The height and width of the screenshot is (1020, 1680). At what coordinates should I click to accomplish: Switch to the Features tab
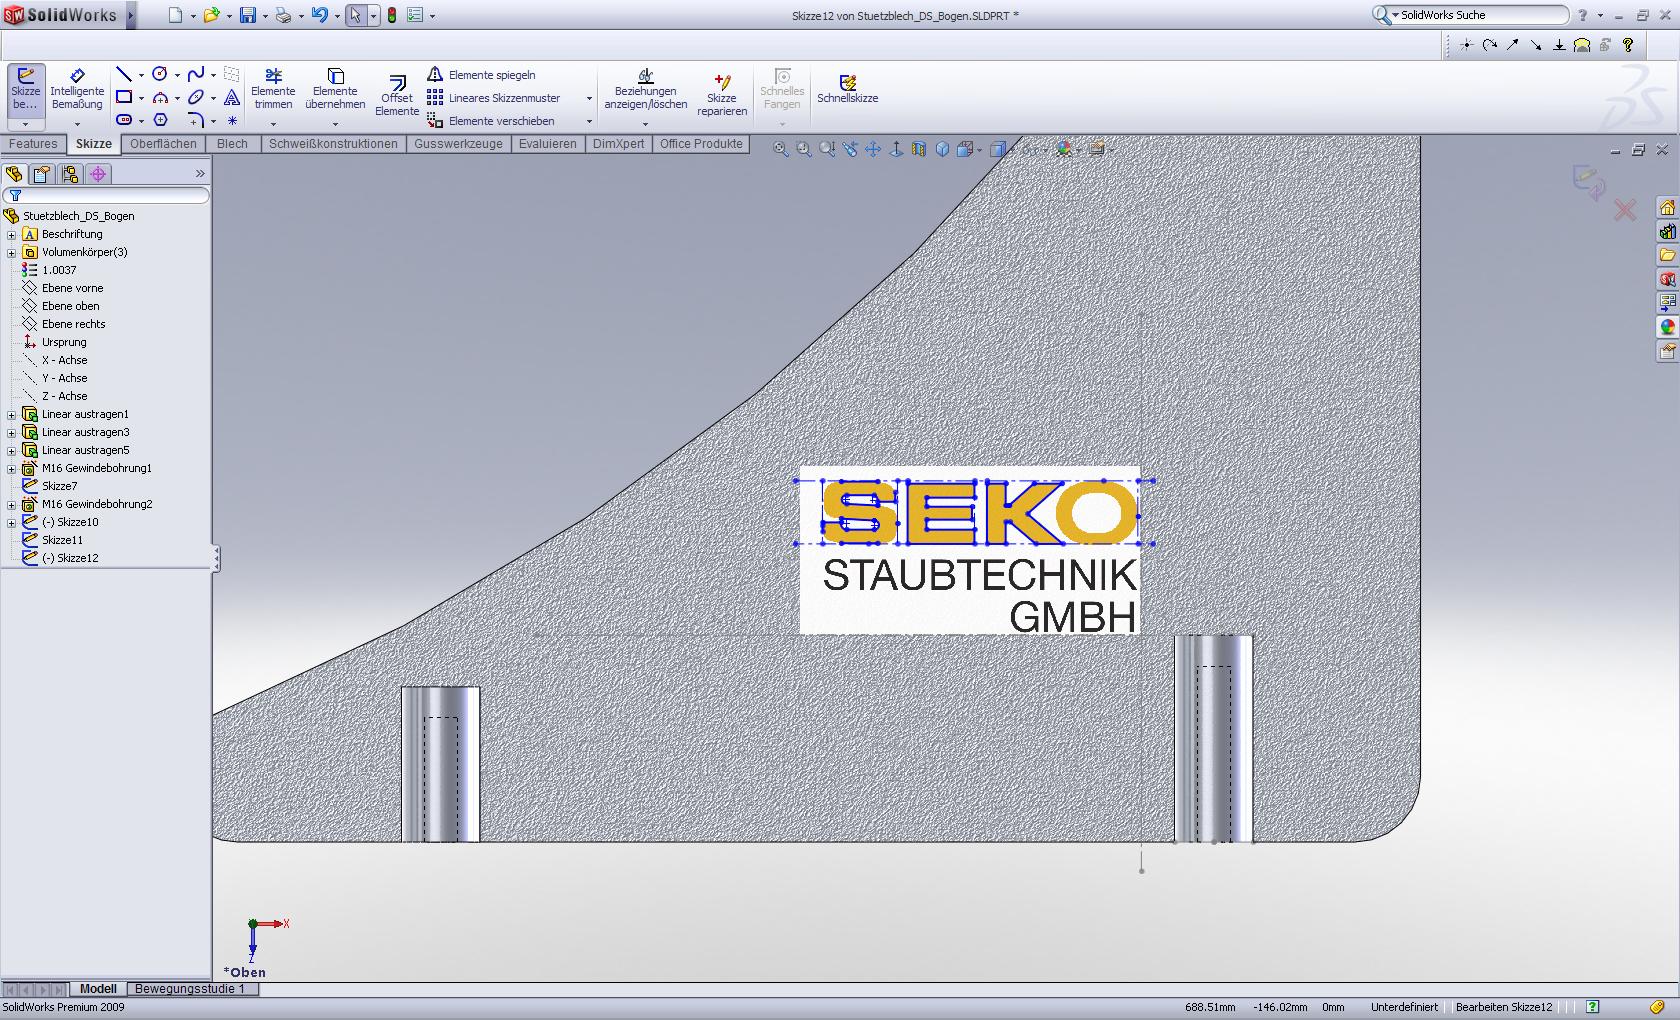point(33,144)
